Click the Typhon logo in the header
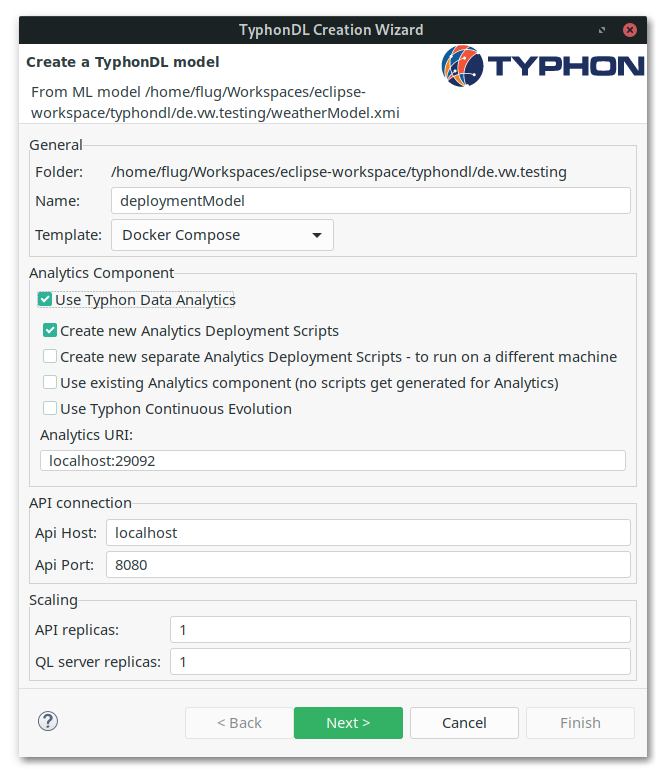 543,66
